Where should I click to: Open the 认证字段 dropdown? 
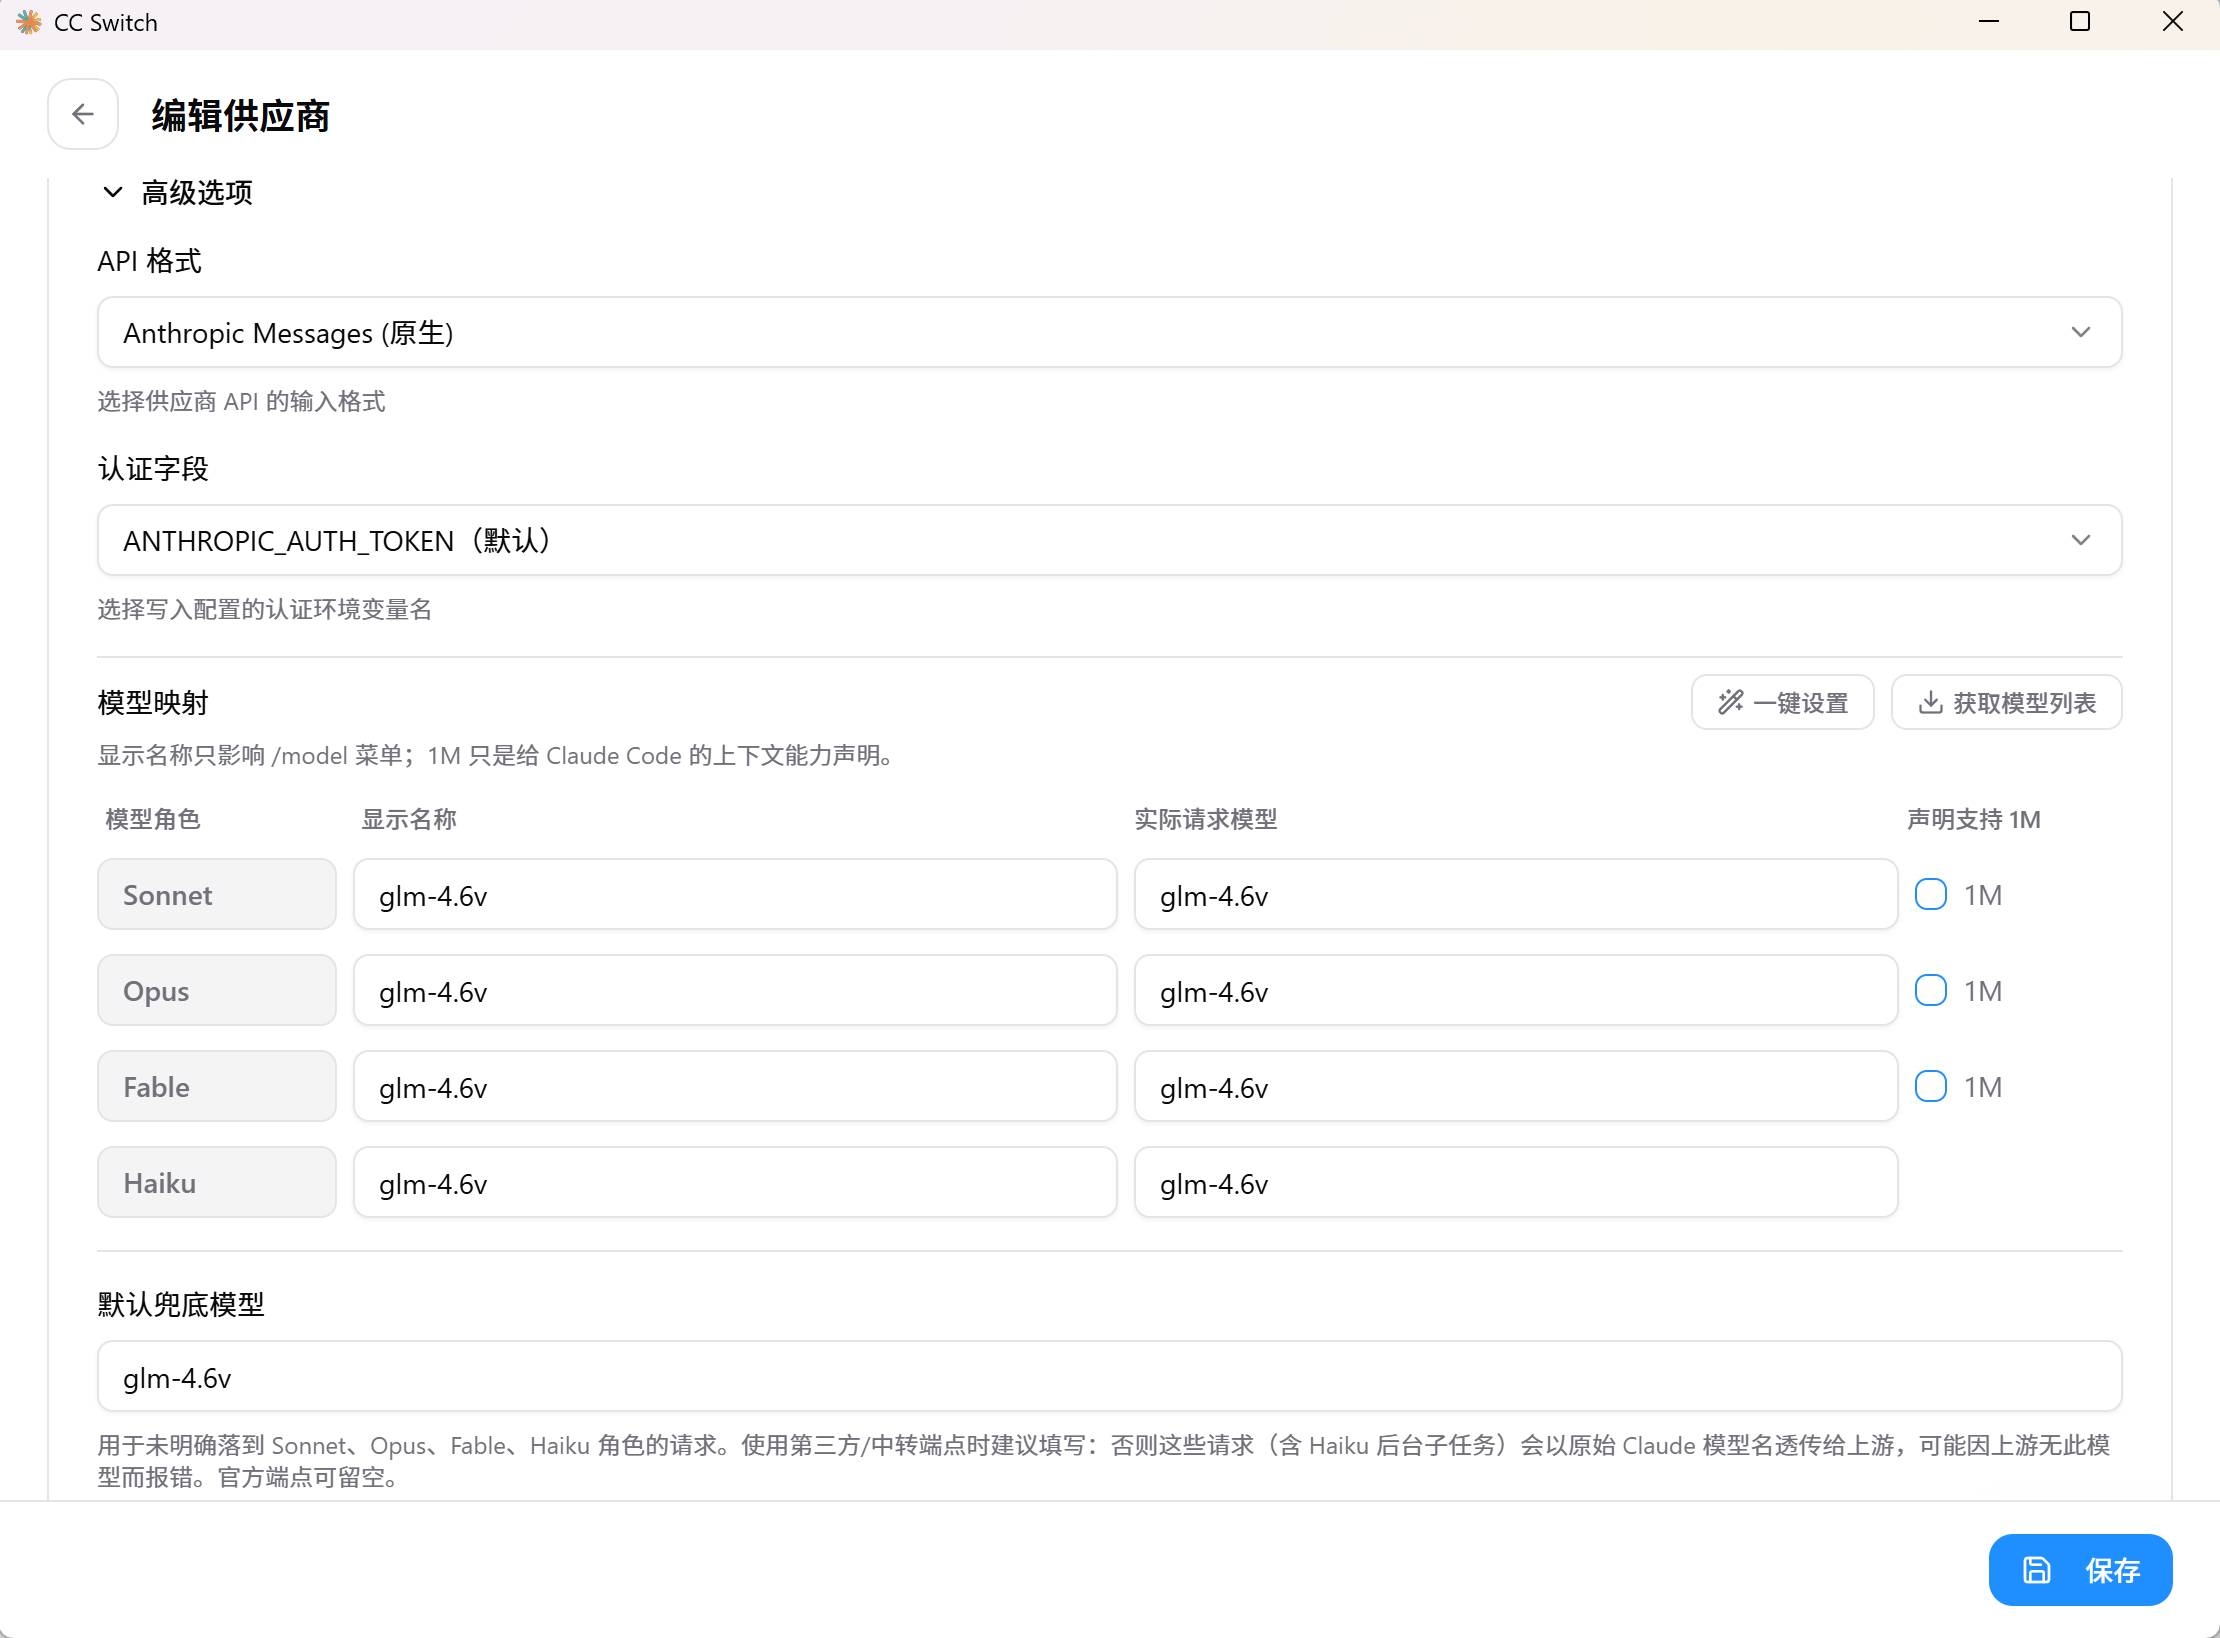(1109, 540)
